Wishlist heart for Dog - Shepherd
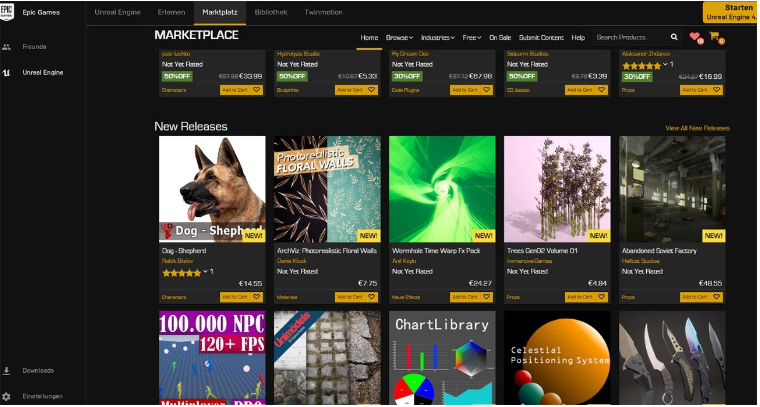The image size is (760, 407). coord(256,297)
